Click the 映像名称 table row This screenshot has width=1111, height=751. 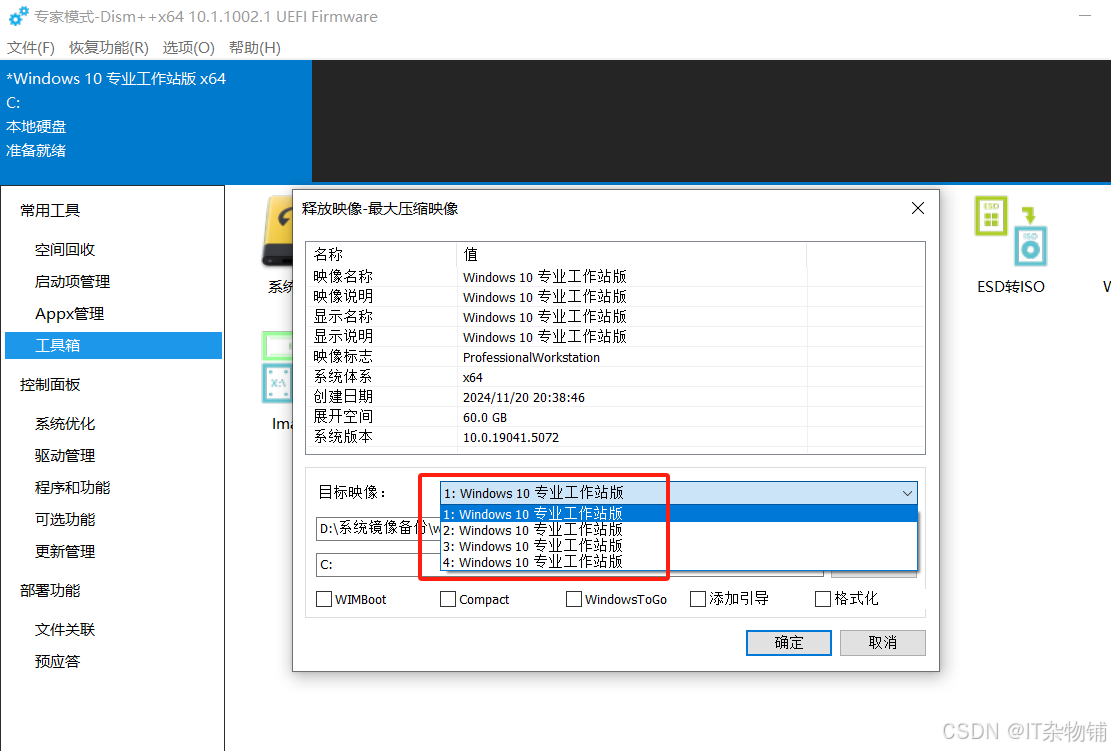point(615,276)
